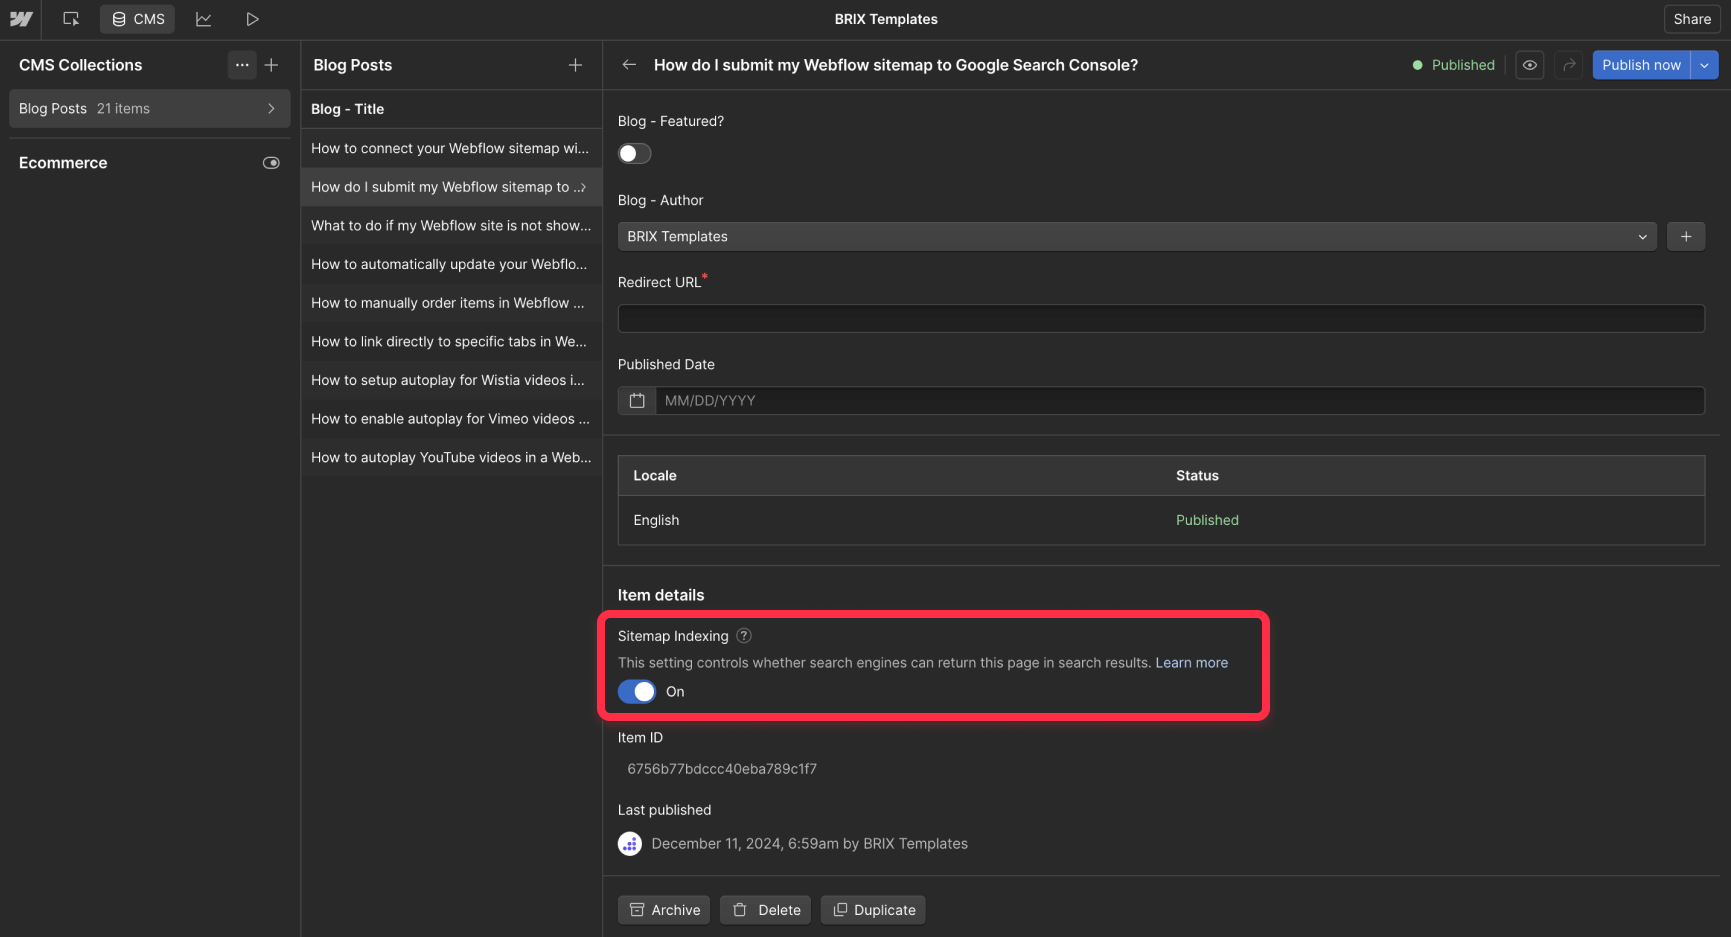Open 'How to enable autoplay for Vimeo videos' post
Image resolution: width=1731 pixels, height=937 pixels.
(452, 419)
